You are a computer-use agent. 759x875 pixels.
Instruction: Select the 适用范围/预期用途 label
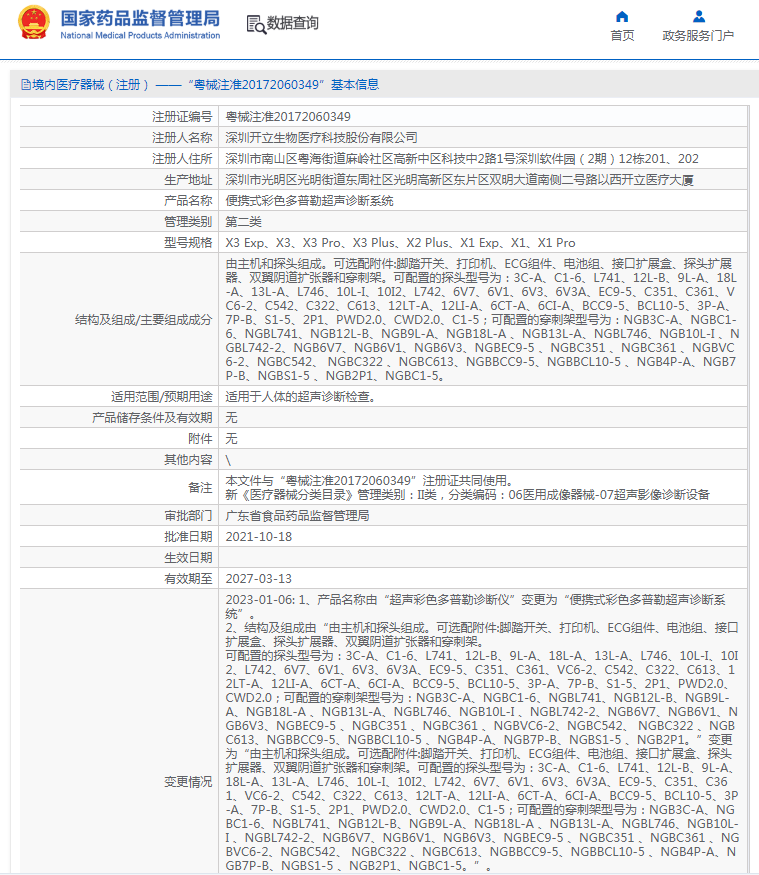click(162, 397)
